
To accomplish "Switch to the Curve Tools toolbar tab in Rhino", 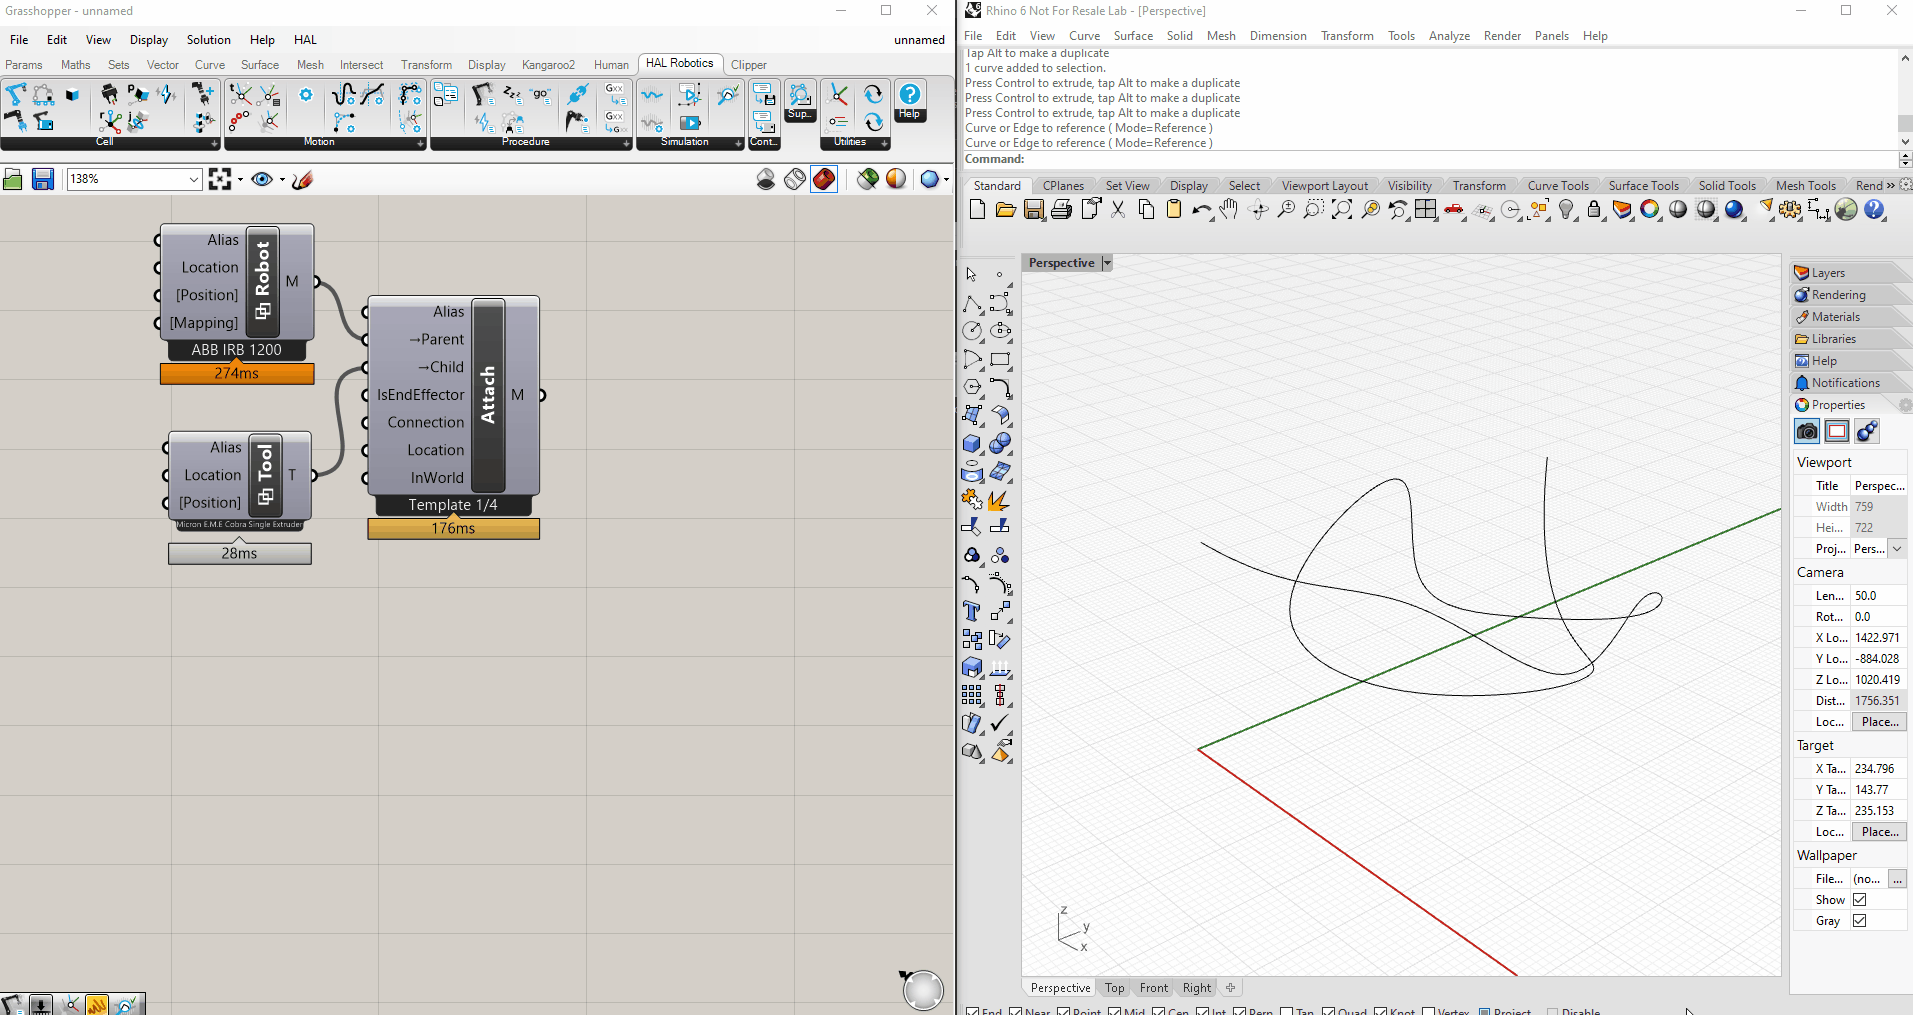I will point(1558,186).
